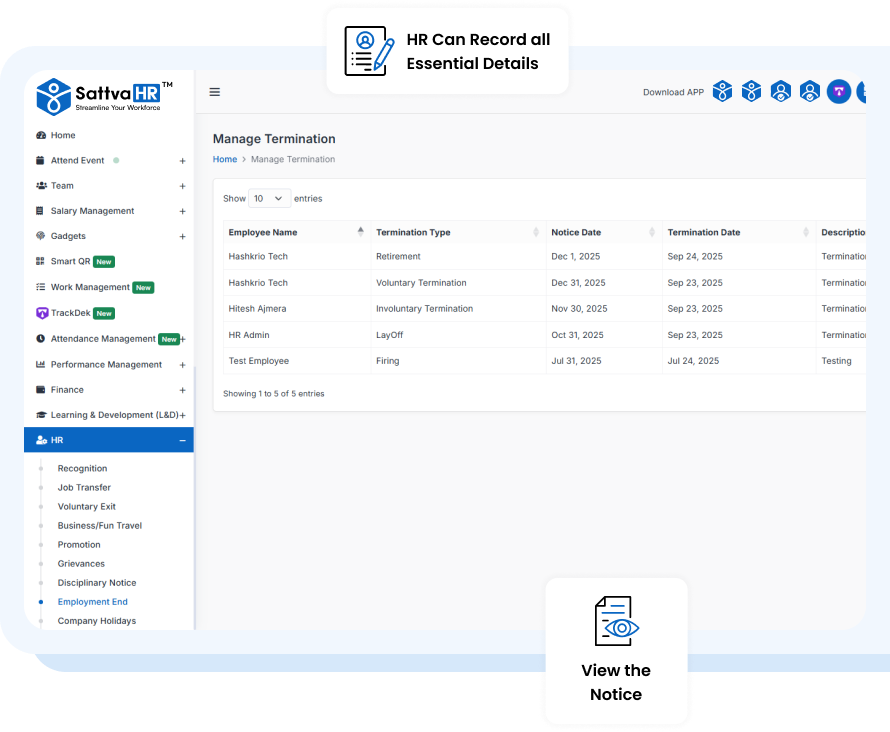Click the purple app download icon in the header

tap(838, 91)
